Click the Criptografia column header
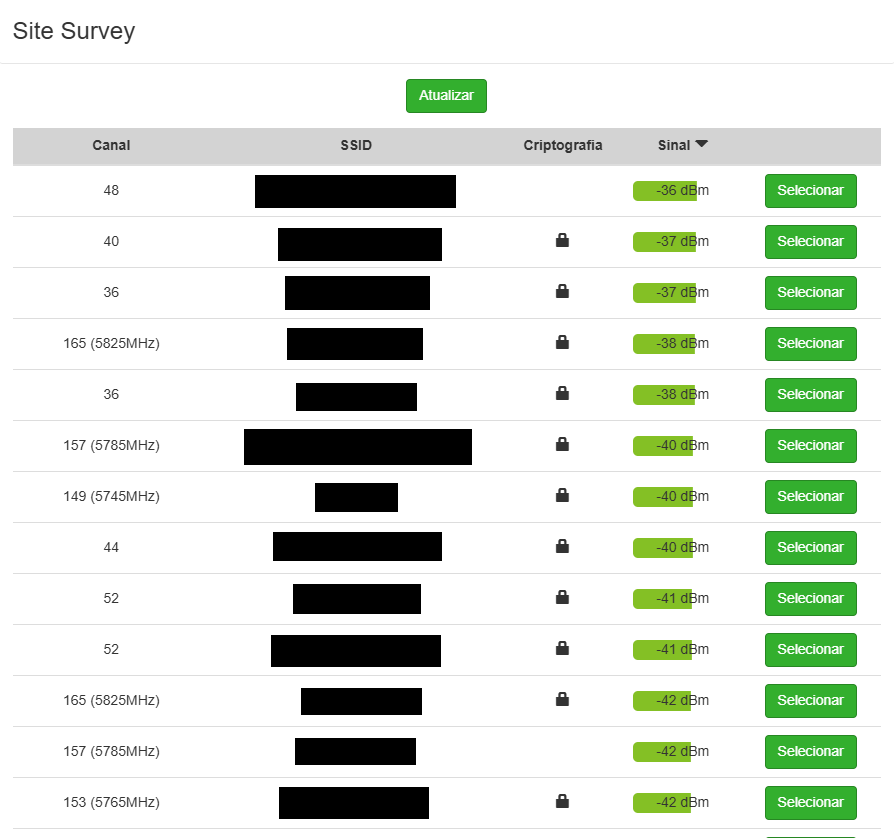This screenshot has height=838, width=894. tap(562, 145)
